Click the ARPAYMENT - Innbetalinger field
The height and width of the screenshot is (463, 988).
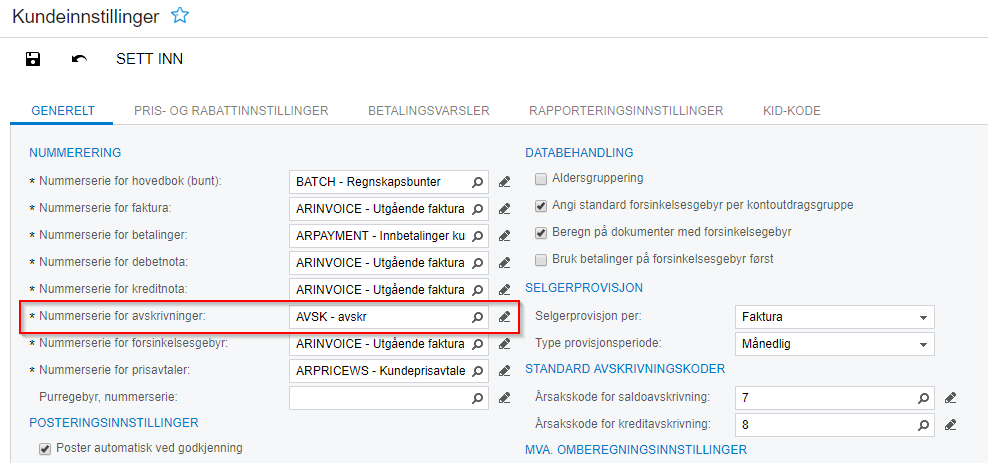pyautogui.click(x=389, y=236)
